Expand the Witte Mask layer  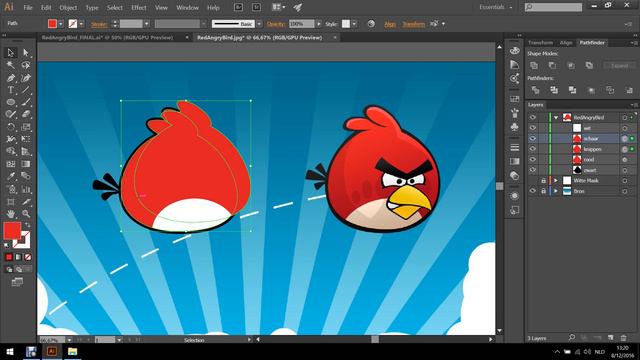(x=556, y=180)
